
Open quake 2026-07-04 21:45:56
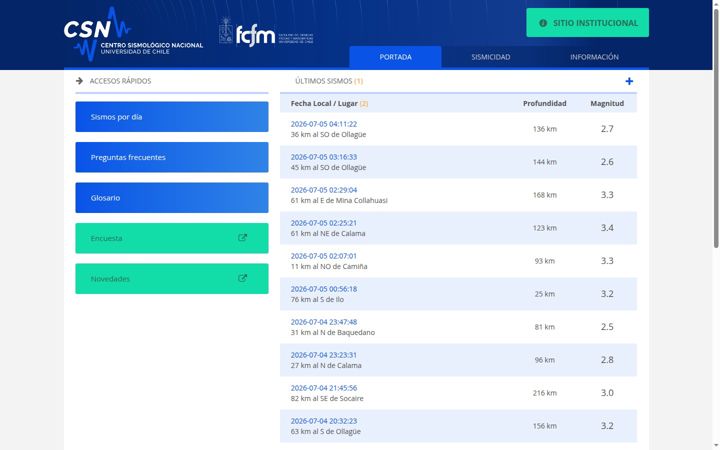[x=324, y=388]
